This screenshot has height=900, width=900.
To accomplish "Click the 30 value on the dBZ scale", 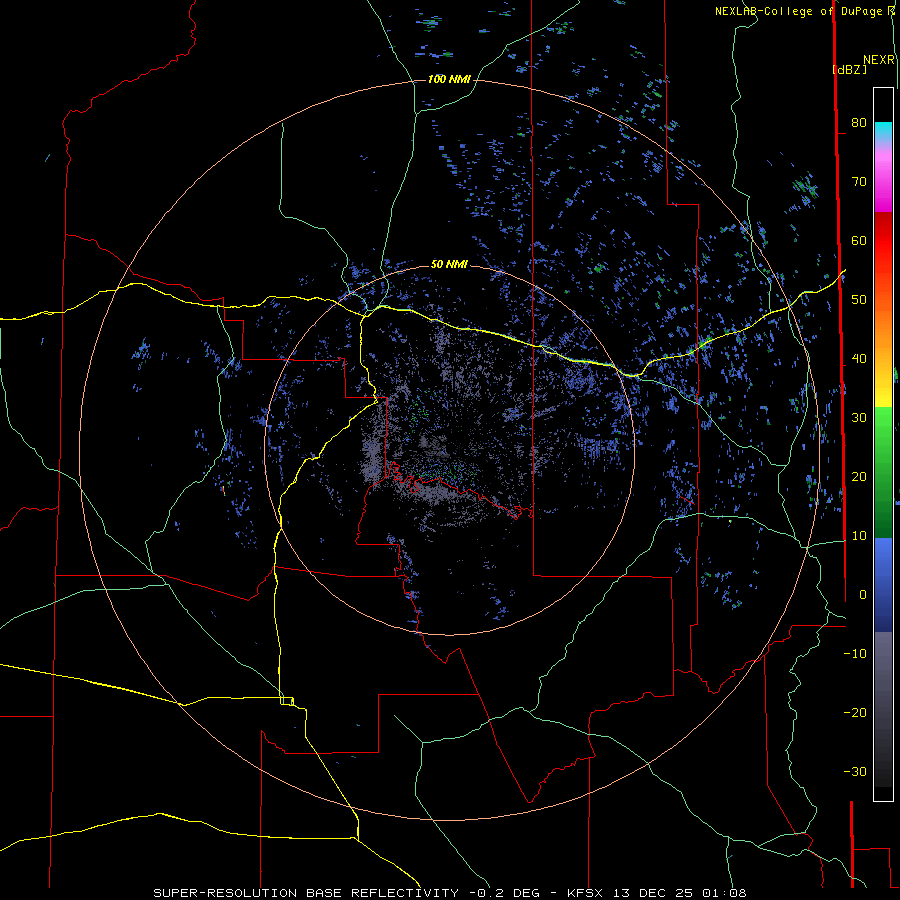I will (859, 418).
